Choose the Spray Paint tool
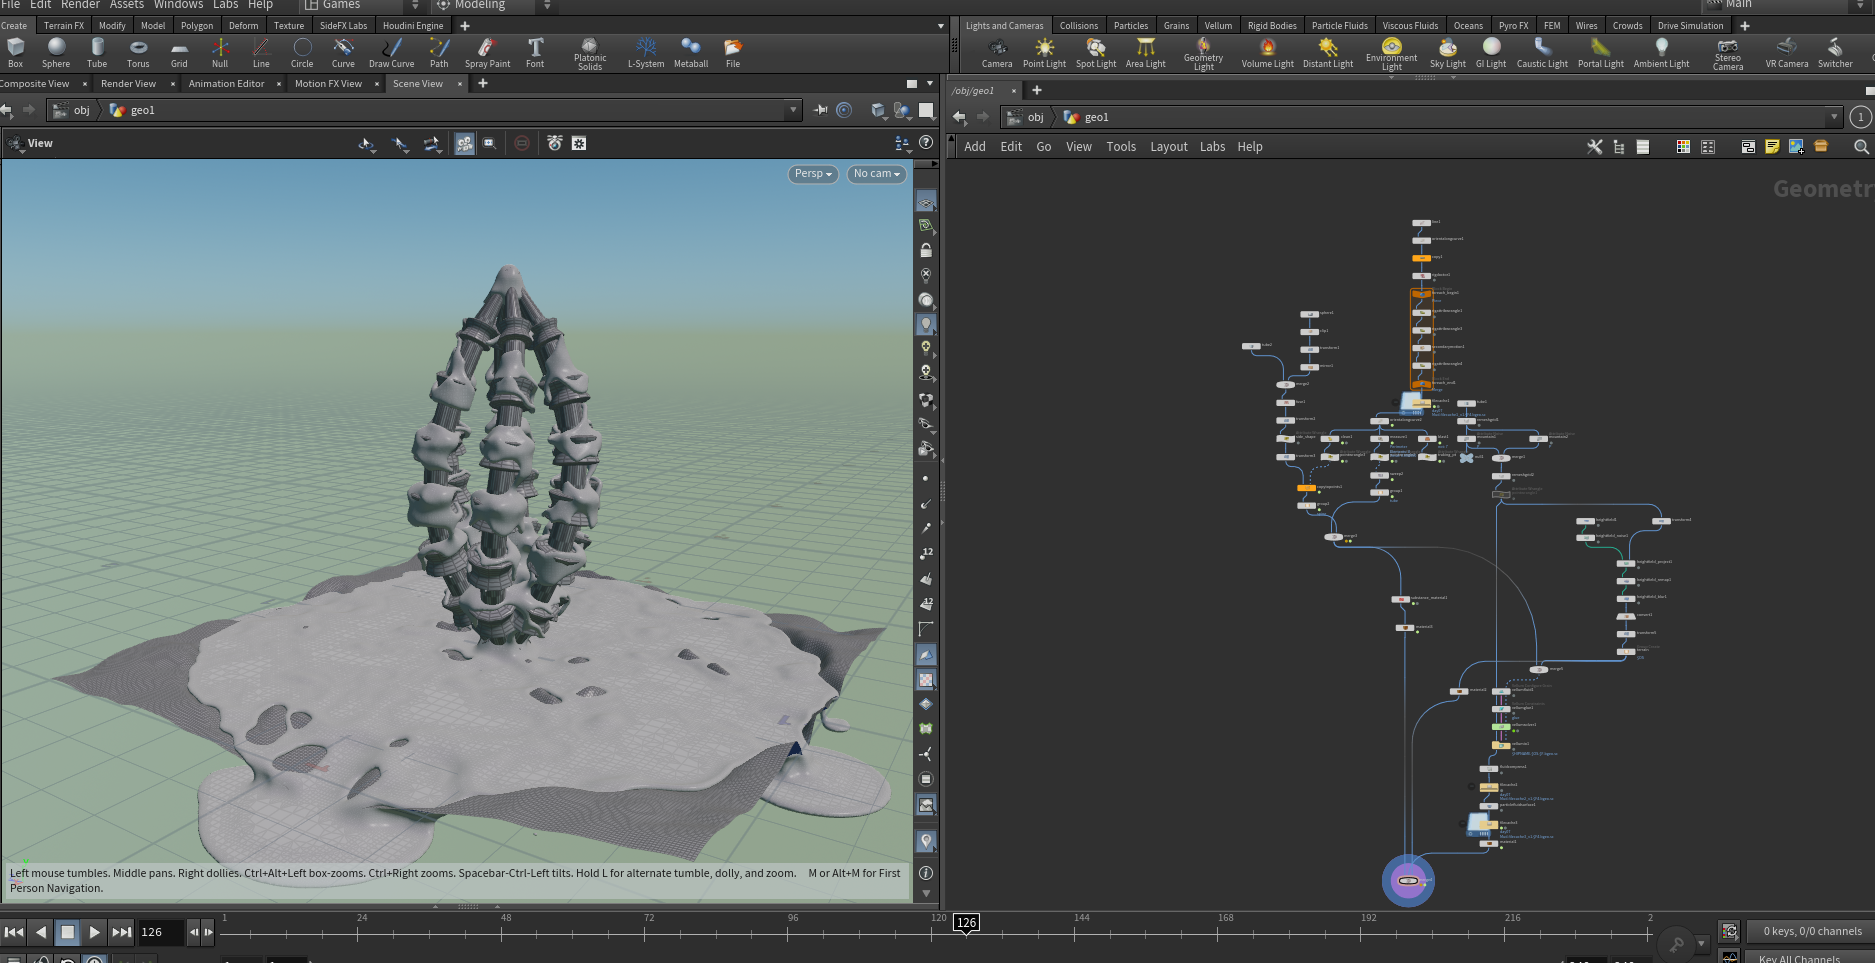Screen dimensions: 1875x963 tap(487, 52)
